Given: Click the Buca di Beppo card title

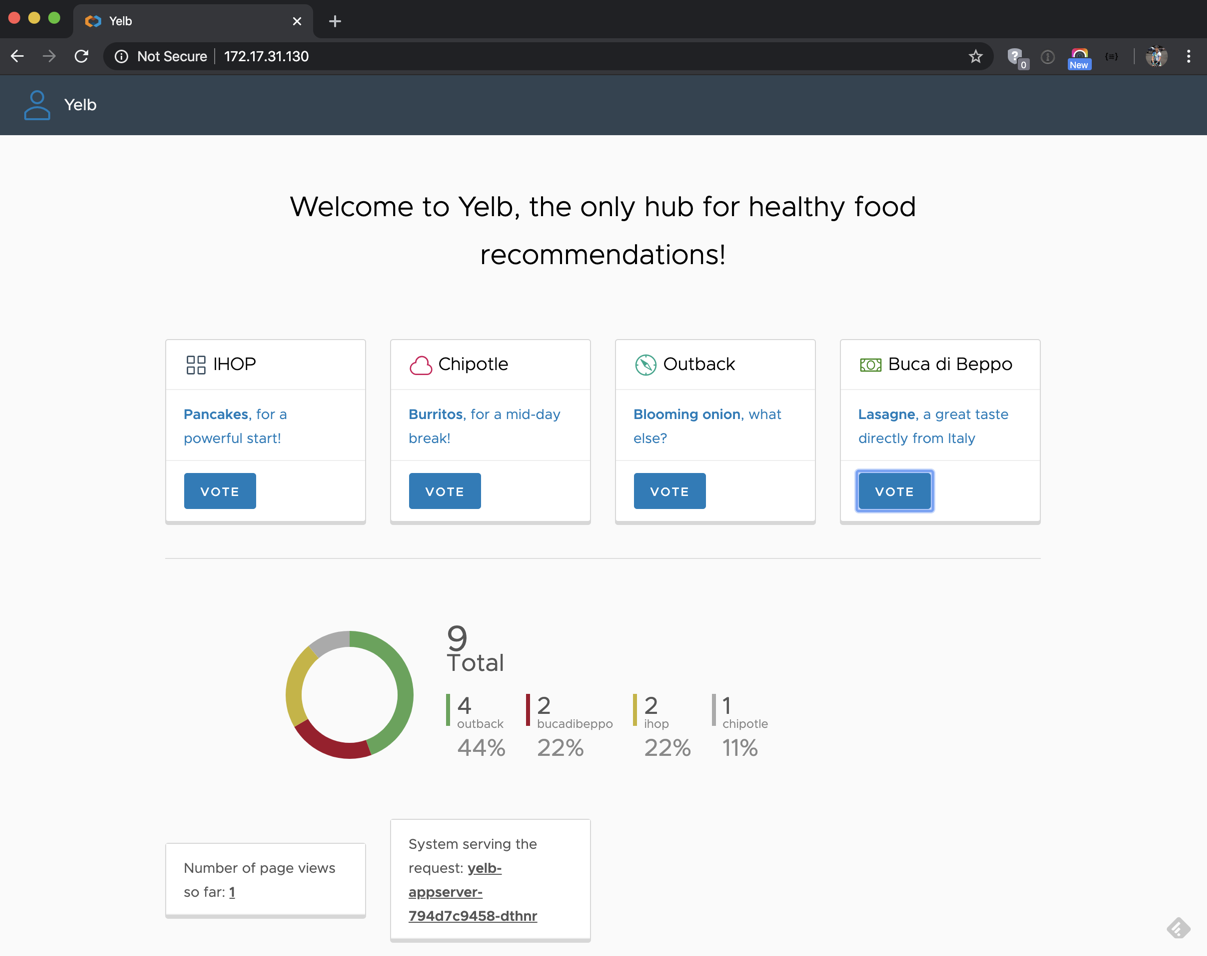Looking at the screenshot, I should (x=950, y=365).
